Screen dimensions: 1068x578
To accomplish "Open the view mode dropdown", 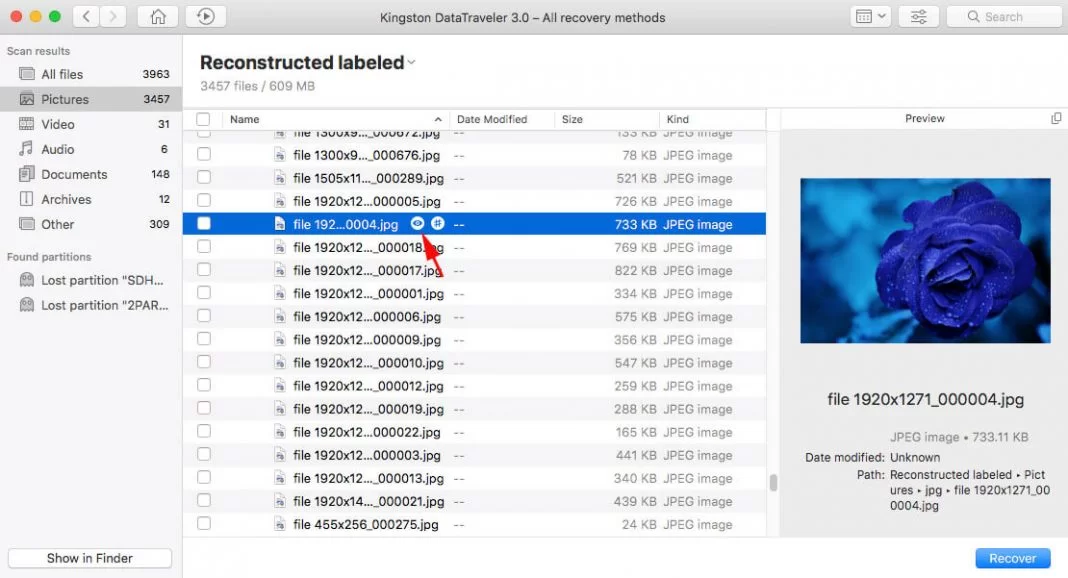I will [x=870, y=16].
